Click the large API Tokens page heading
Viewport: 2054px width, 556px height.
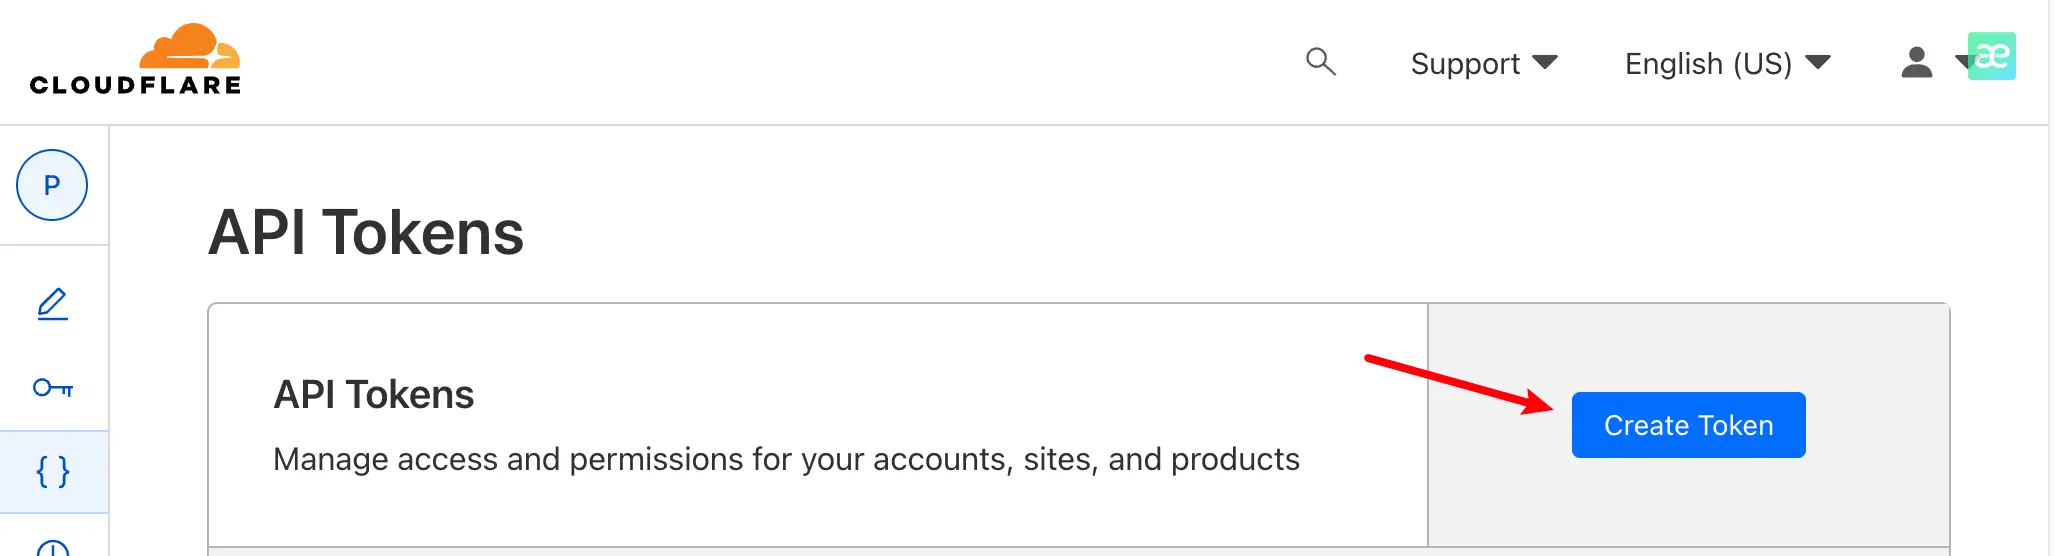(x=366, y=233)
